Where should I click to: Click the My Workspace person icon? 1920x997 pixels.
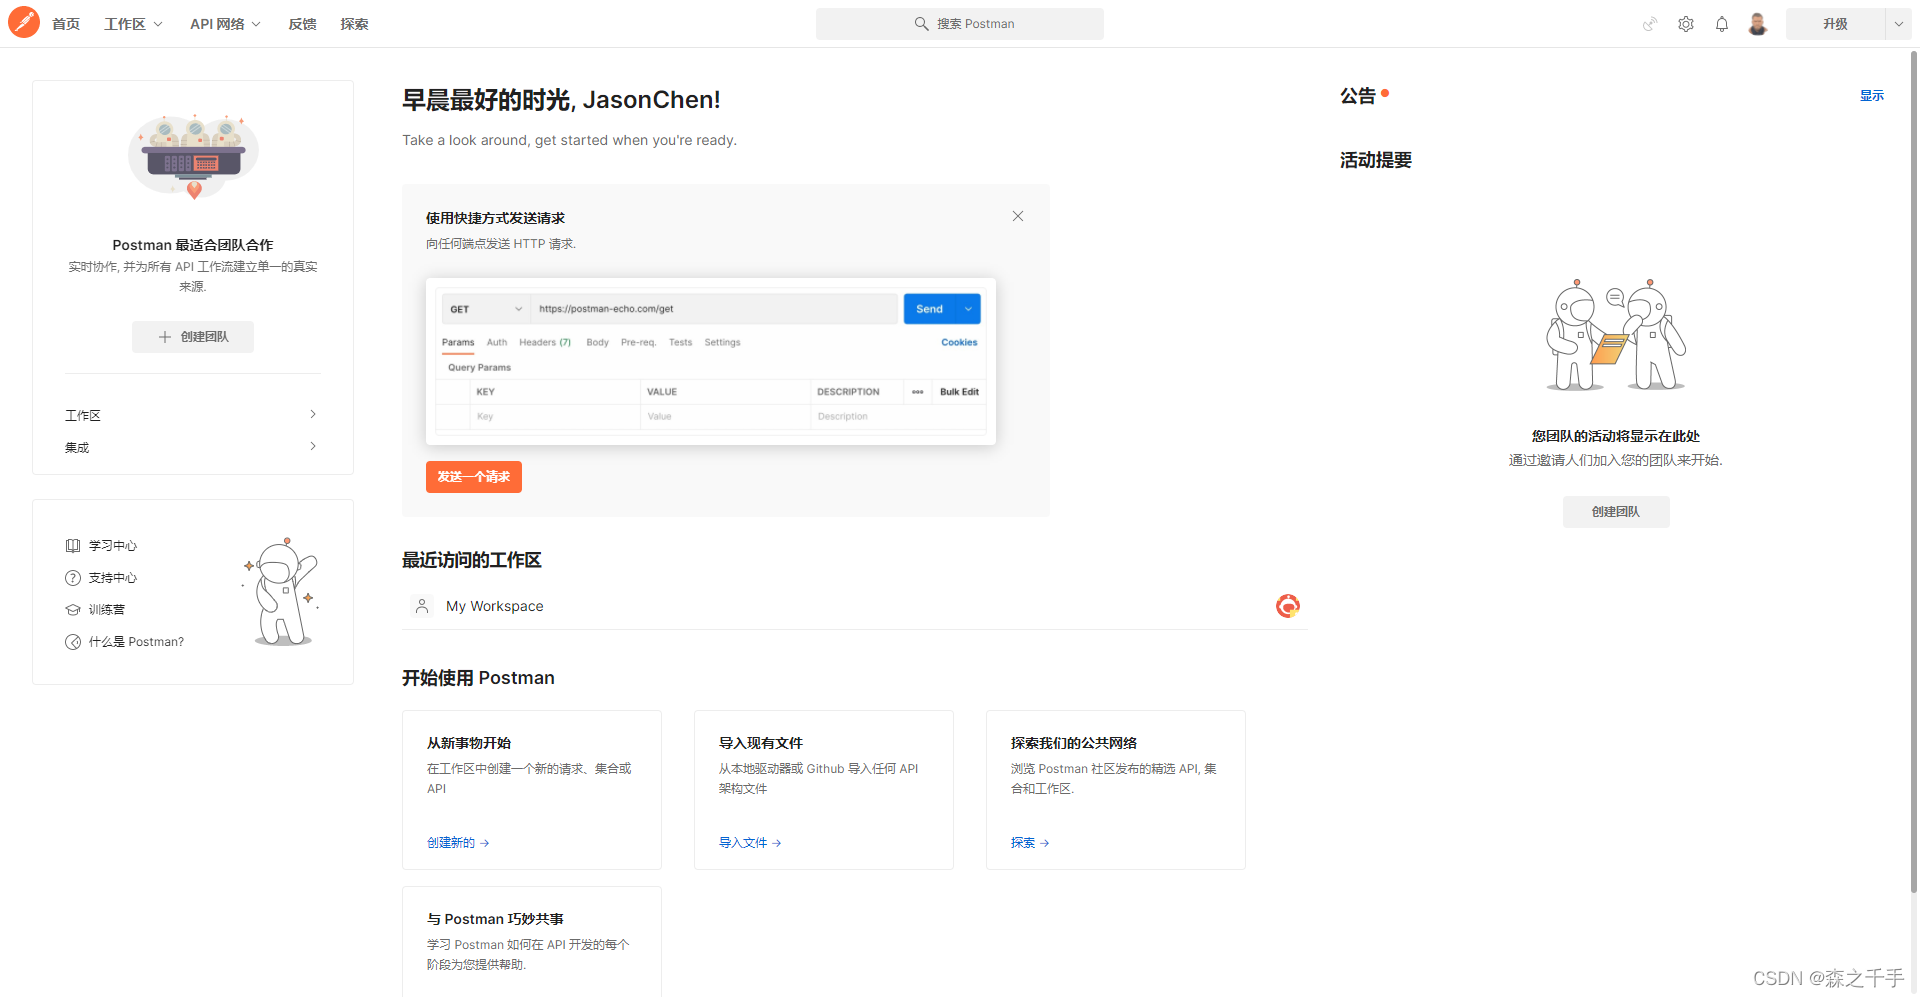click(422, 606)
